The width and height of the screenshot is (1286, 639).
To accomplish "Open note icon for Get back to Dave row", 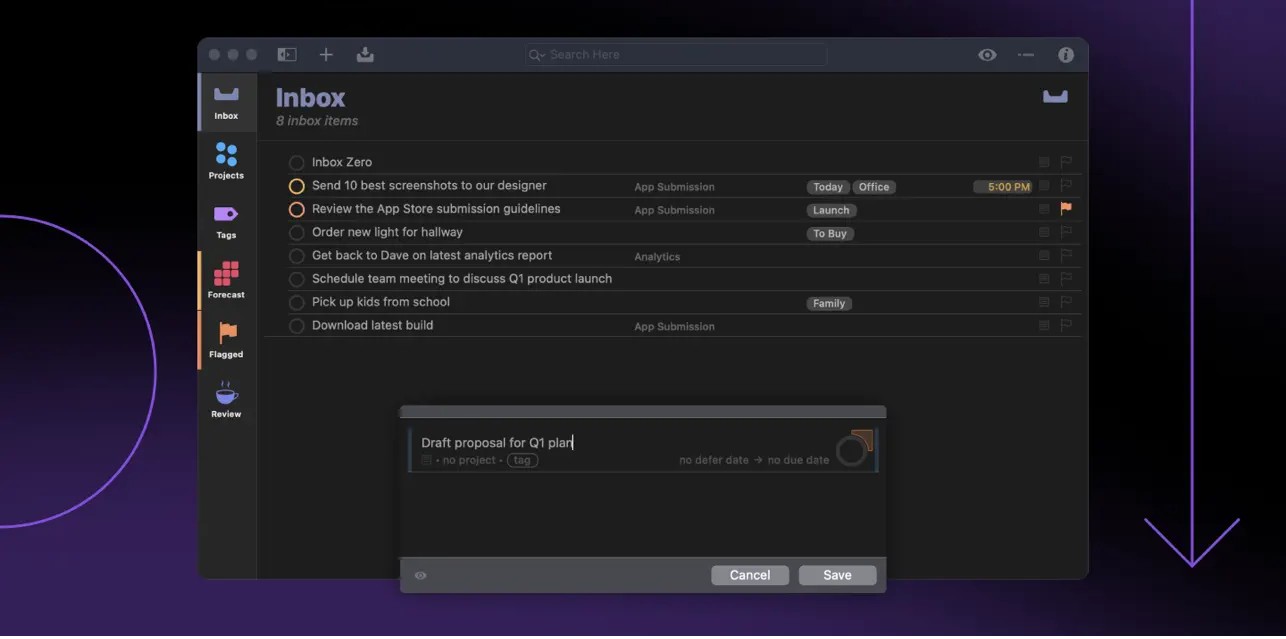I will [x=1044, y=255].
